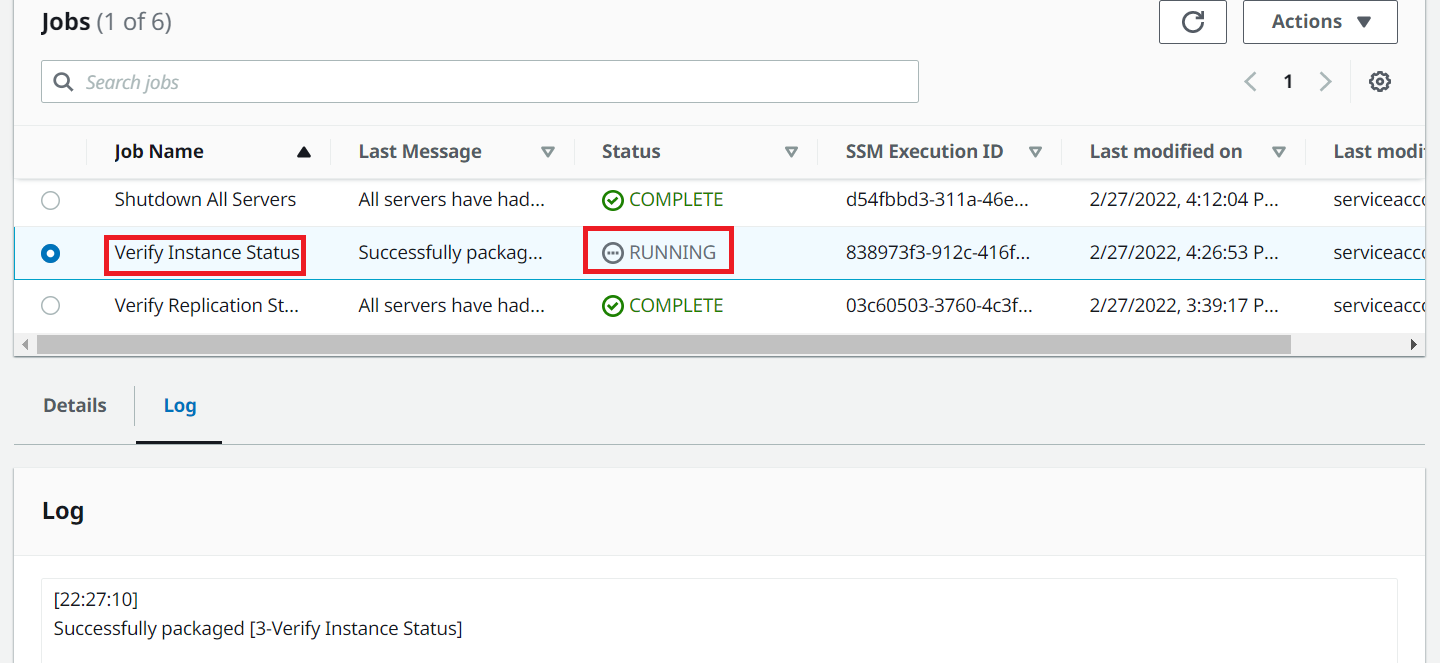Click Verify Replication row last message cell

(452, 306)
